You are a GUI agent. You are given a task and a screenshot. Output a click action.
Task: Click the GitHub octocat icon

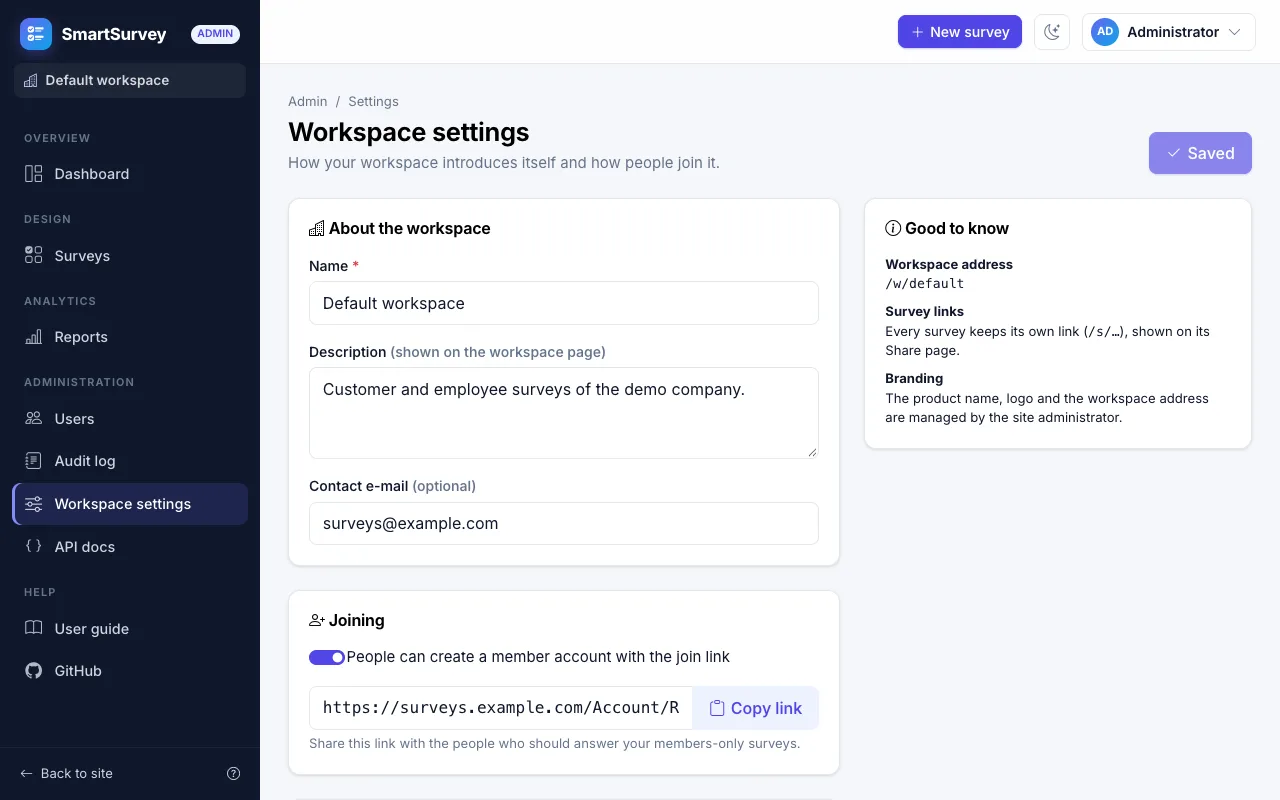pyautogui.click(x=34, y=671)
